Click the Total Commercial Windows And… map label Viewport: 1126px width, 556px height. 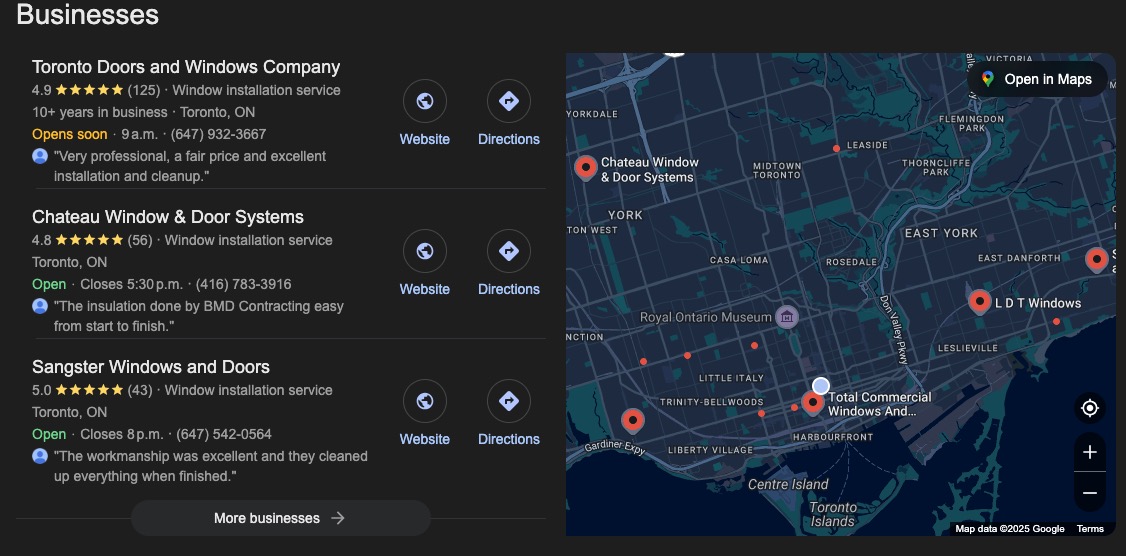[x=880, y=404]
